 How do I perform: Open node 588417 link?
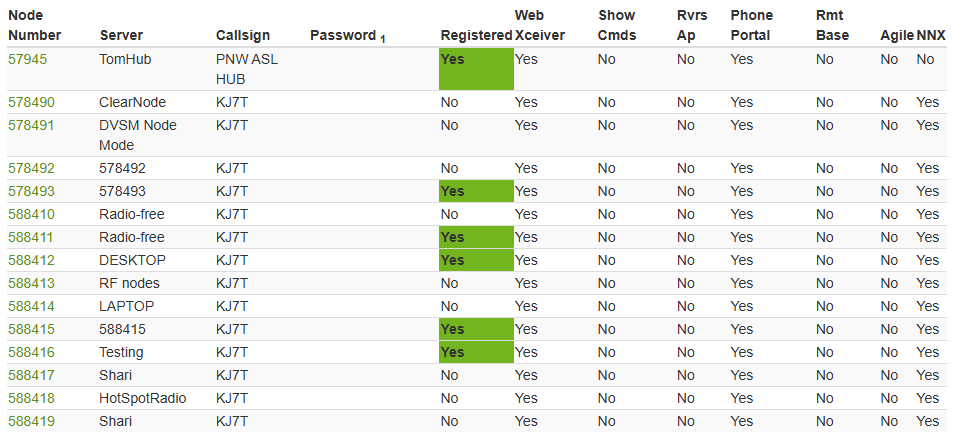(31, 375)
